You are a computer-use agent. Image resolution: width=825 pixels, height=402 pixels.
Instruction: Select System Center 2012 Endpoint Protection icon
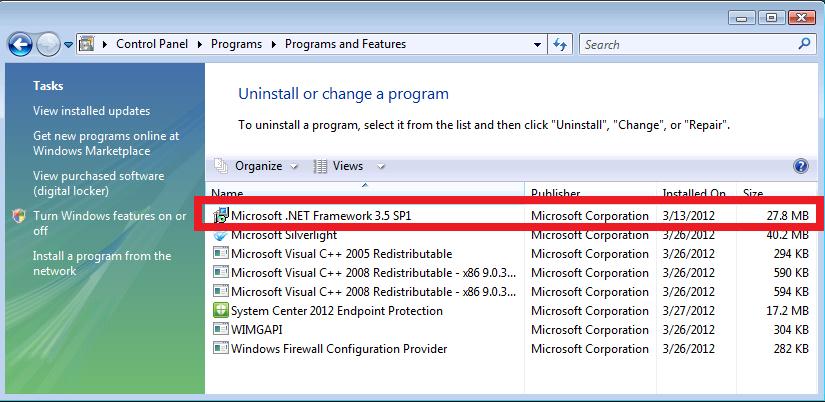[x=220, y=310]
